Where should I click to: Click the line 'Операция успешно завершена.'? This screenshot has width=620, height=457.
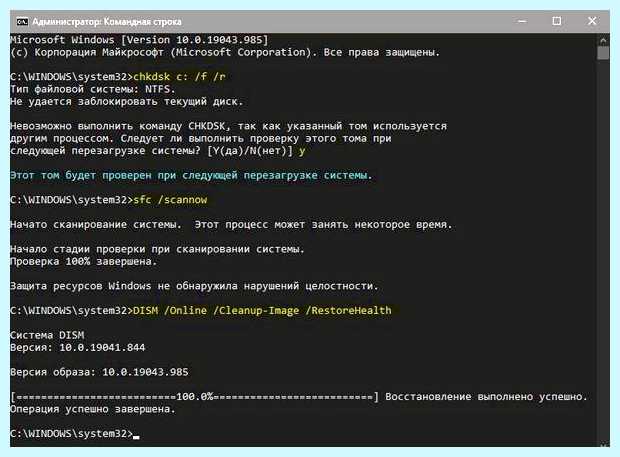93,409
